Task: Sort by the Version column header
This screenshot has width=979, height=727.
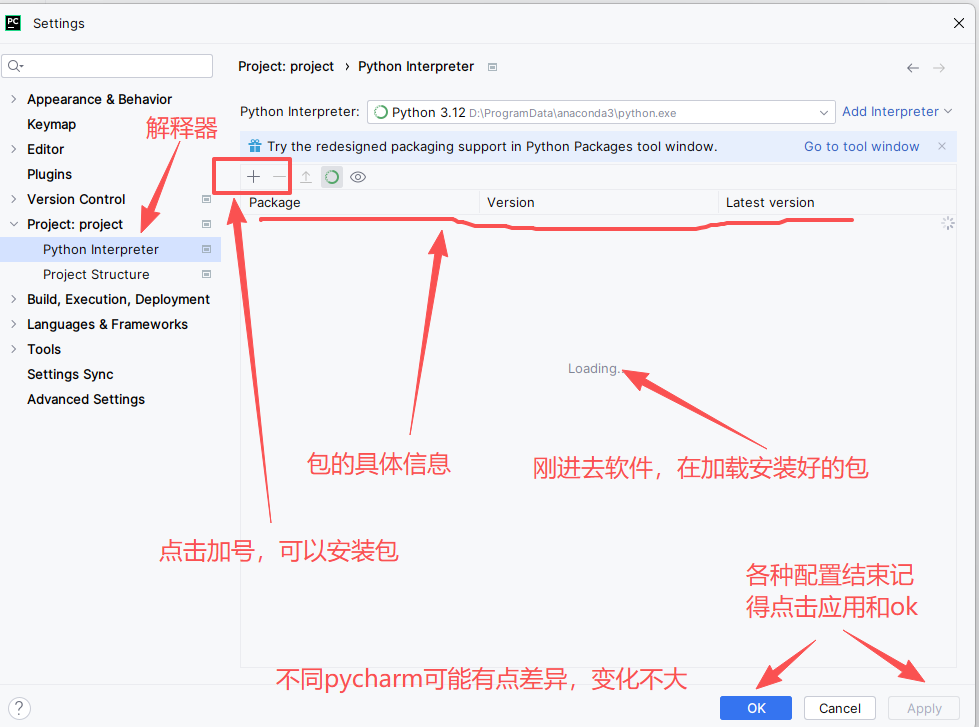Action: (599, 202)
